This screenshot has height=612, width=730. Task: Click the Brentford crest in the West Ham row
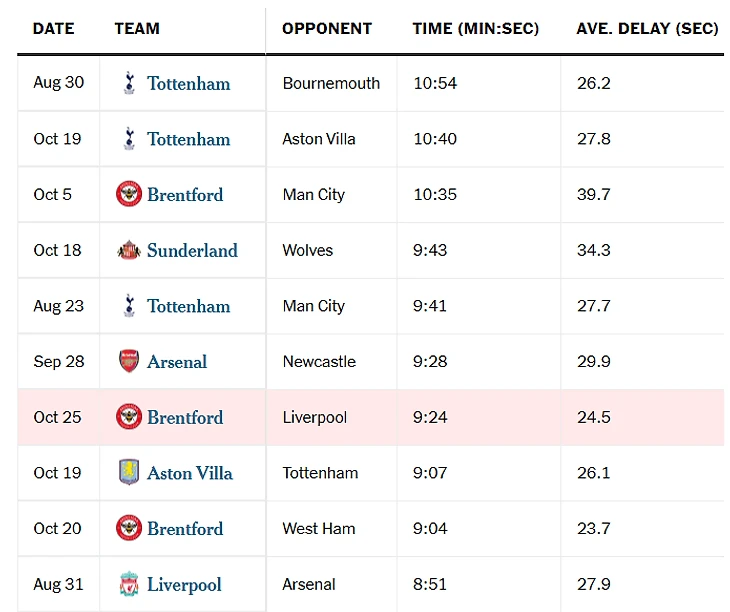129,528
